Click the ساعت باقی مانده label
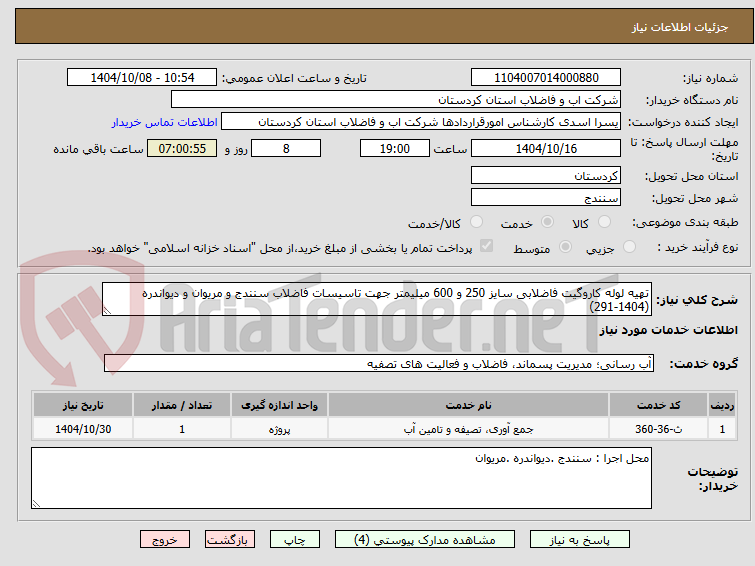Image resolution: width=755 pixels, height=566 pixels. click(x=98, y=149)
